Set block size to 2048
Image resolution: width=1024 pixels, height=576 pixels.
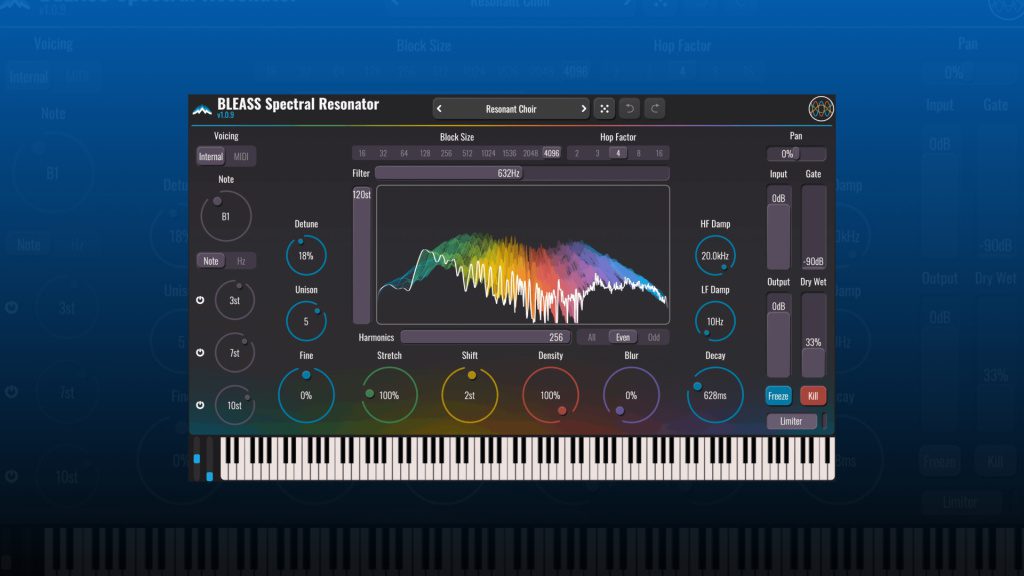point(530,153)
